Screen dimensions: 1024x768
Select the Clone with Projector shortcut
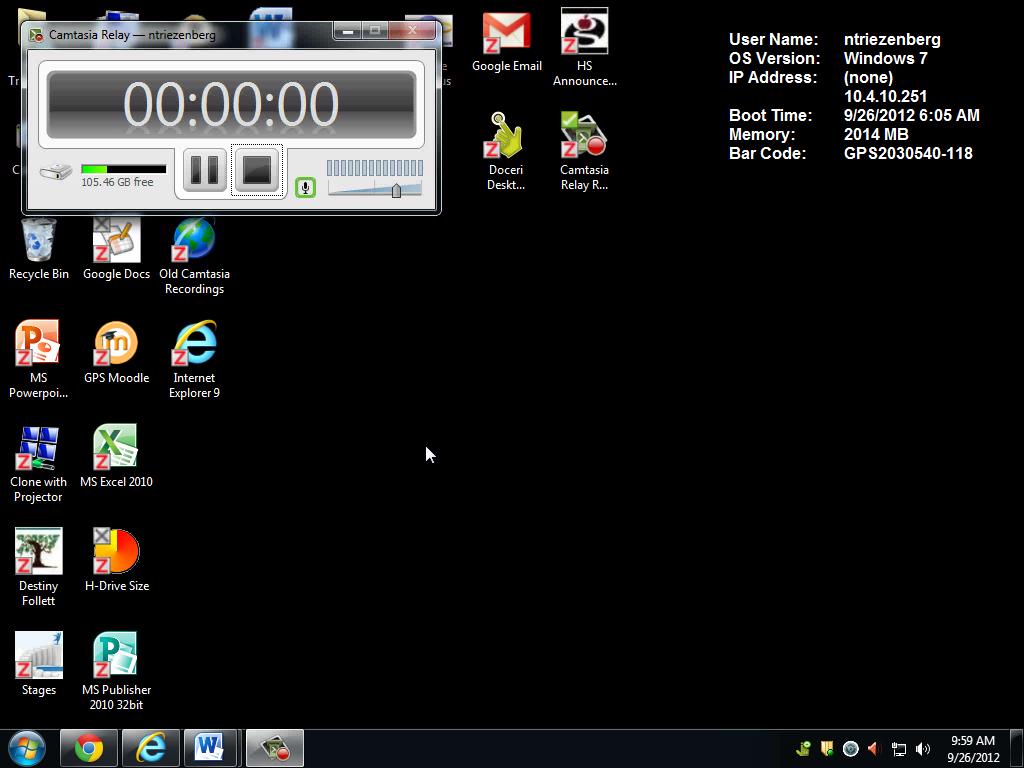(x=38, y=464)
